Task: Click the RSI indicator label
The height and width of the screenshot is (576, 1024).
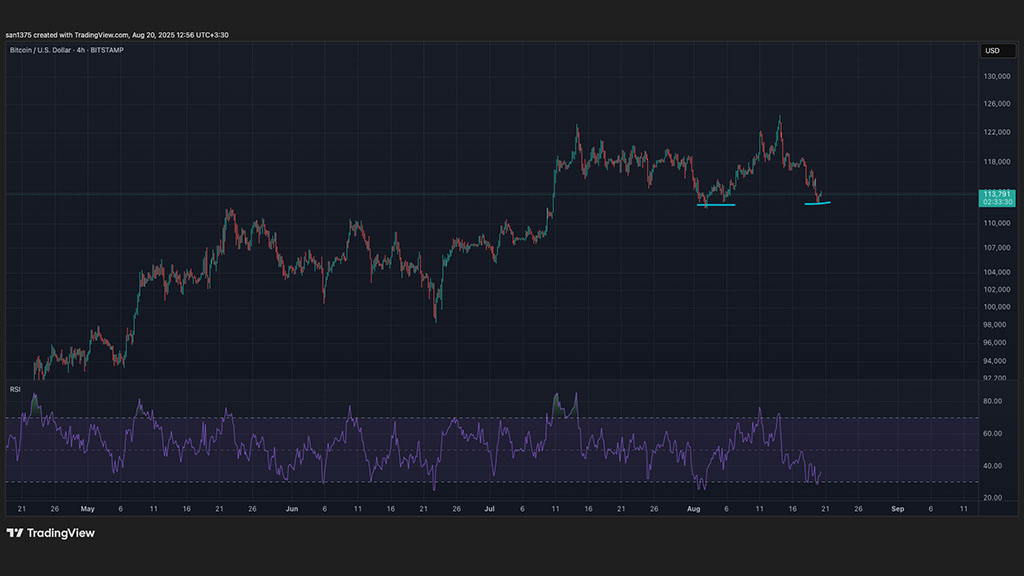Action: coord(15,389)
